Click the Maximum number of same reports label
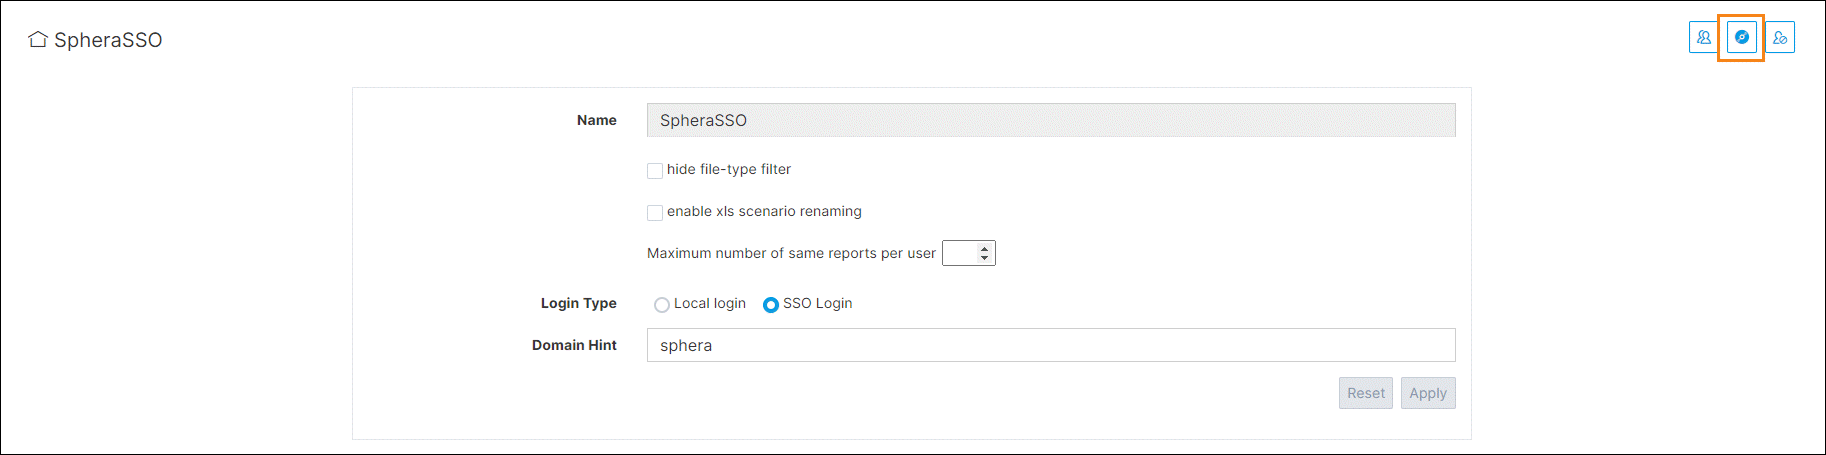Image resolution: width=1826 pixels, height=455 pixels. [791, 253]
